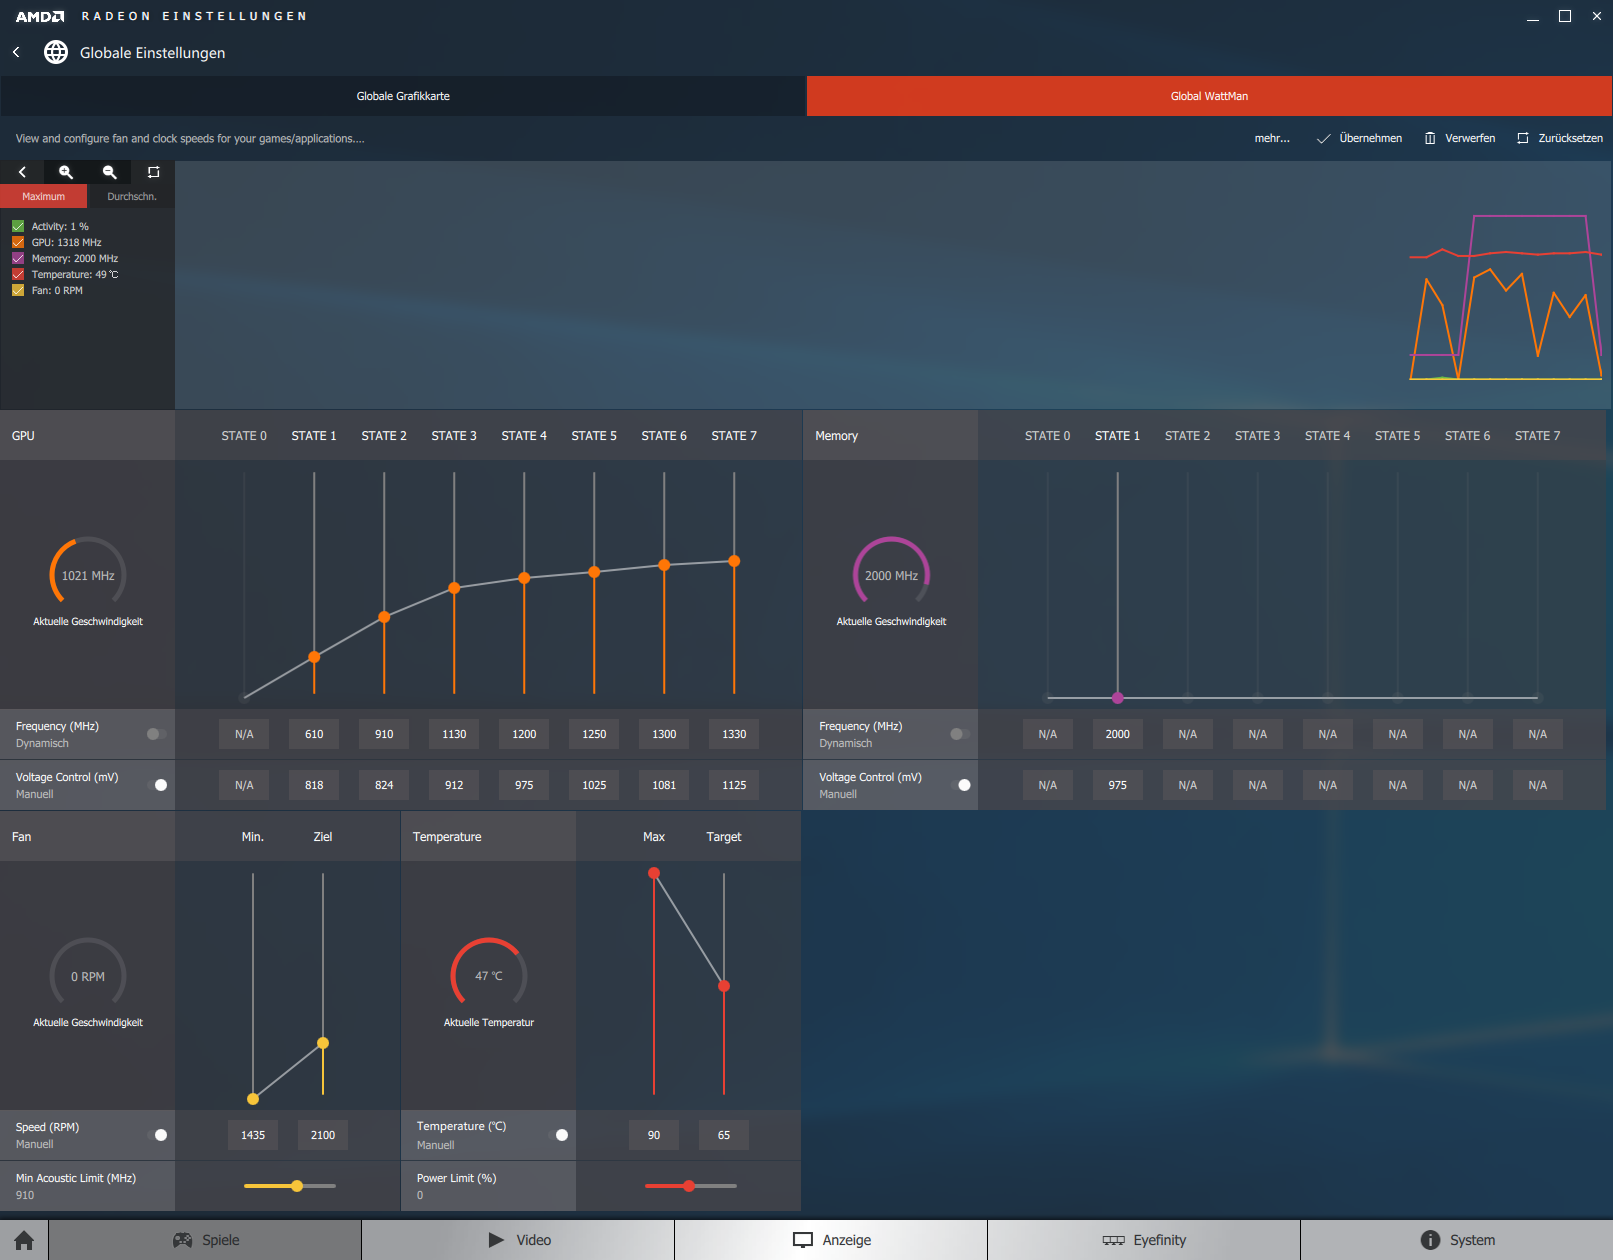Click the Übernehmen checkmark icon
Screen dimensions: 1613x1260
click(1323, 138)
